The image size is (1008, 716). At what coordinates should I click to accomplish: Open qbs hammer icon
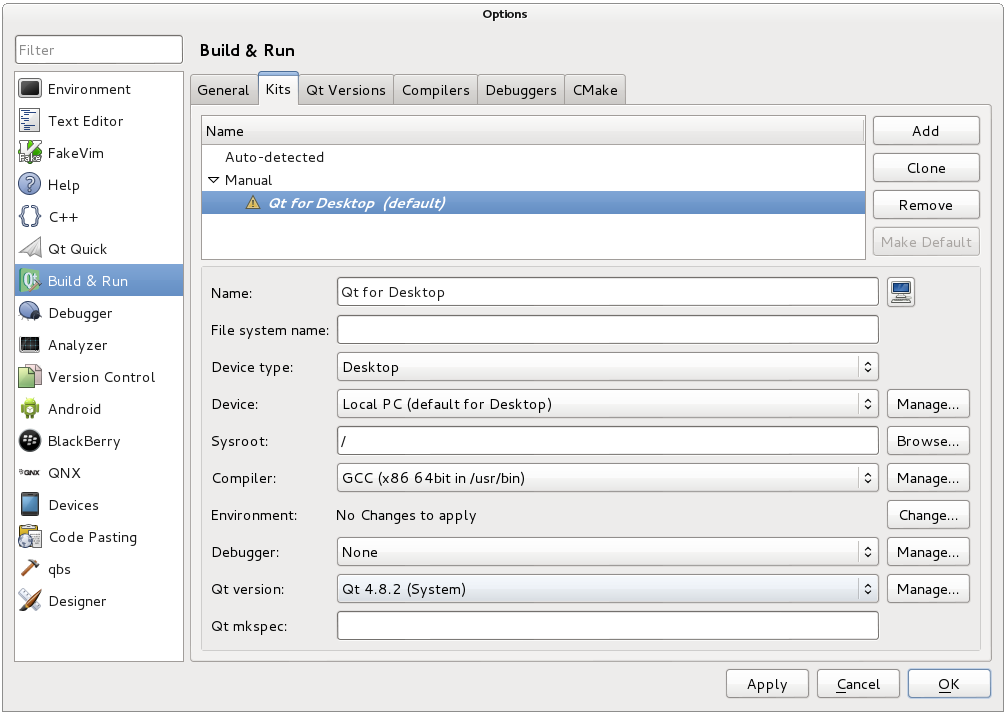tap(30, 569)
